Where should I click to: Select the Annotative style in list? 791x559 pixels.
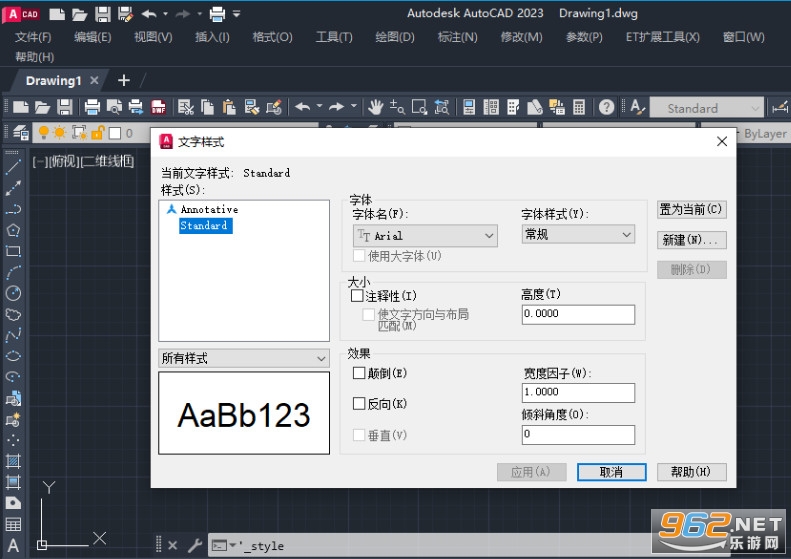pyautogui.click(x=209, y=209)
